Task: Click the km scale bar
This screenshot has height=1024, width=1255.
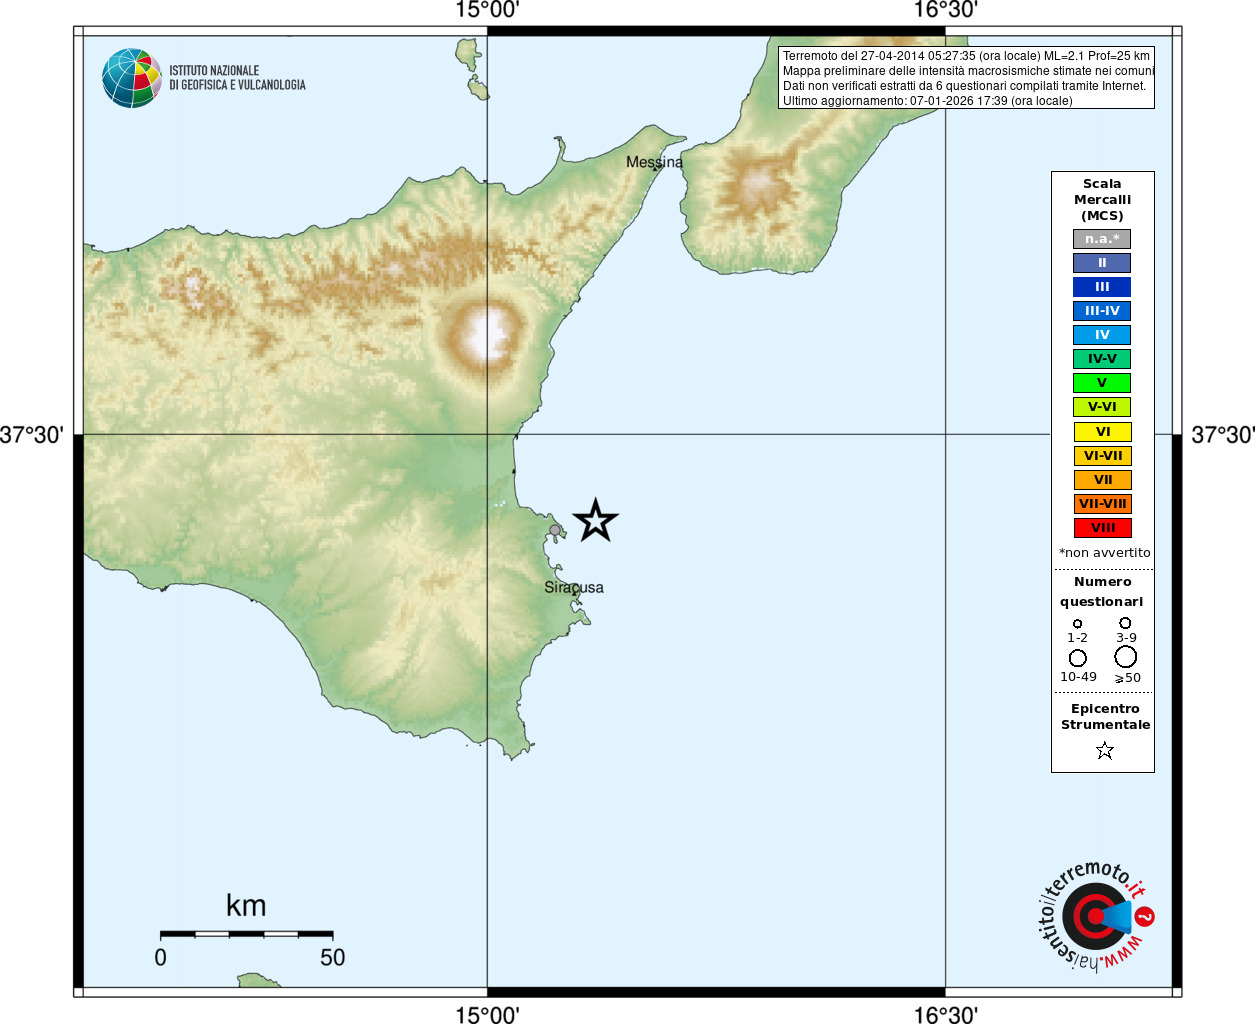Action: click(246, 934)
